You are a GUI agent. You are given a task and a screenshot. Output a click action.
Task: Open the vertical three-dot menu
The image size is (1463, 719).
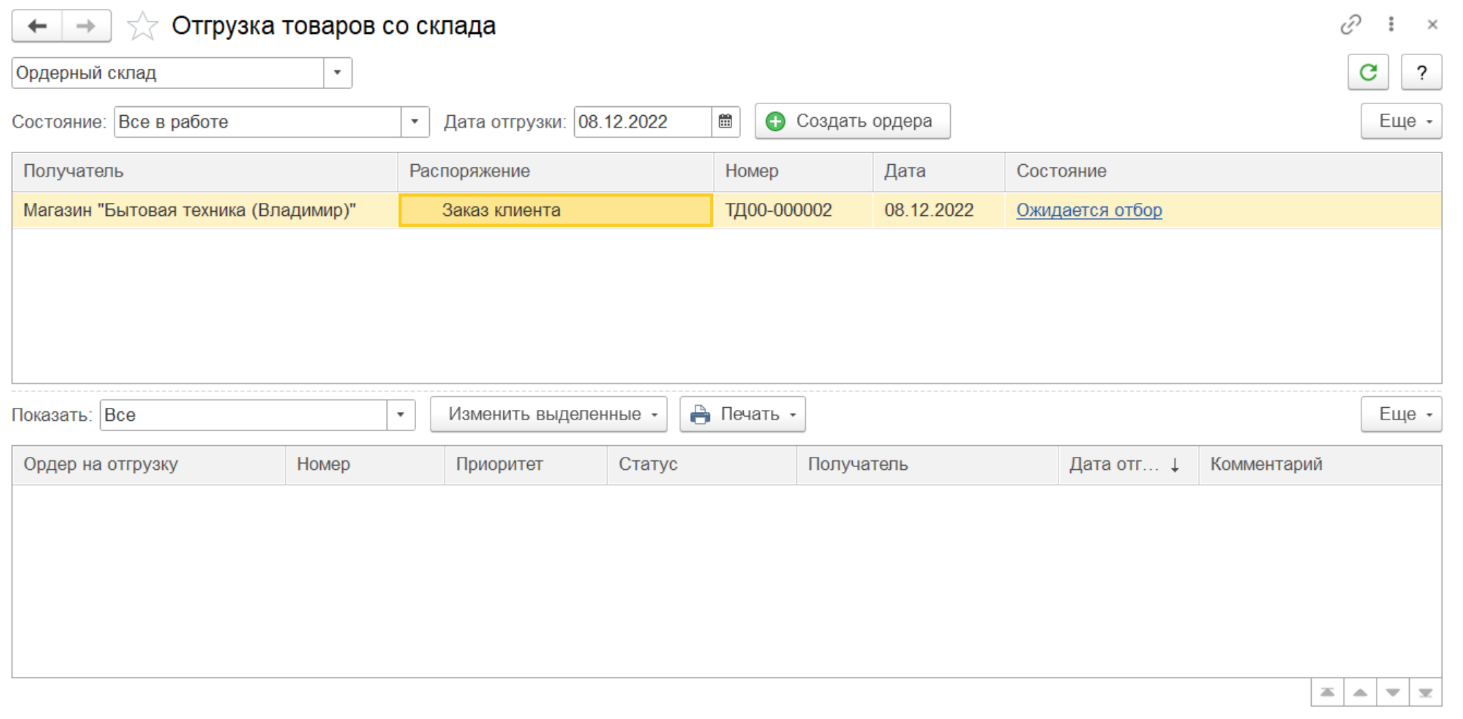point(1391,25)
